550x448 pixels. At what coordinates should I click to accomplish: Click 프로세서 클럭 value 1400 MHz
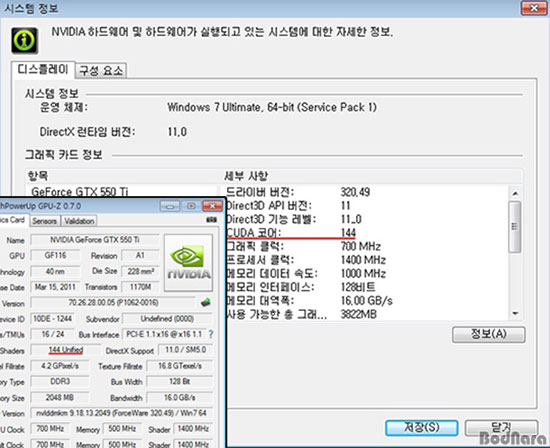363,260
